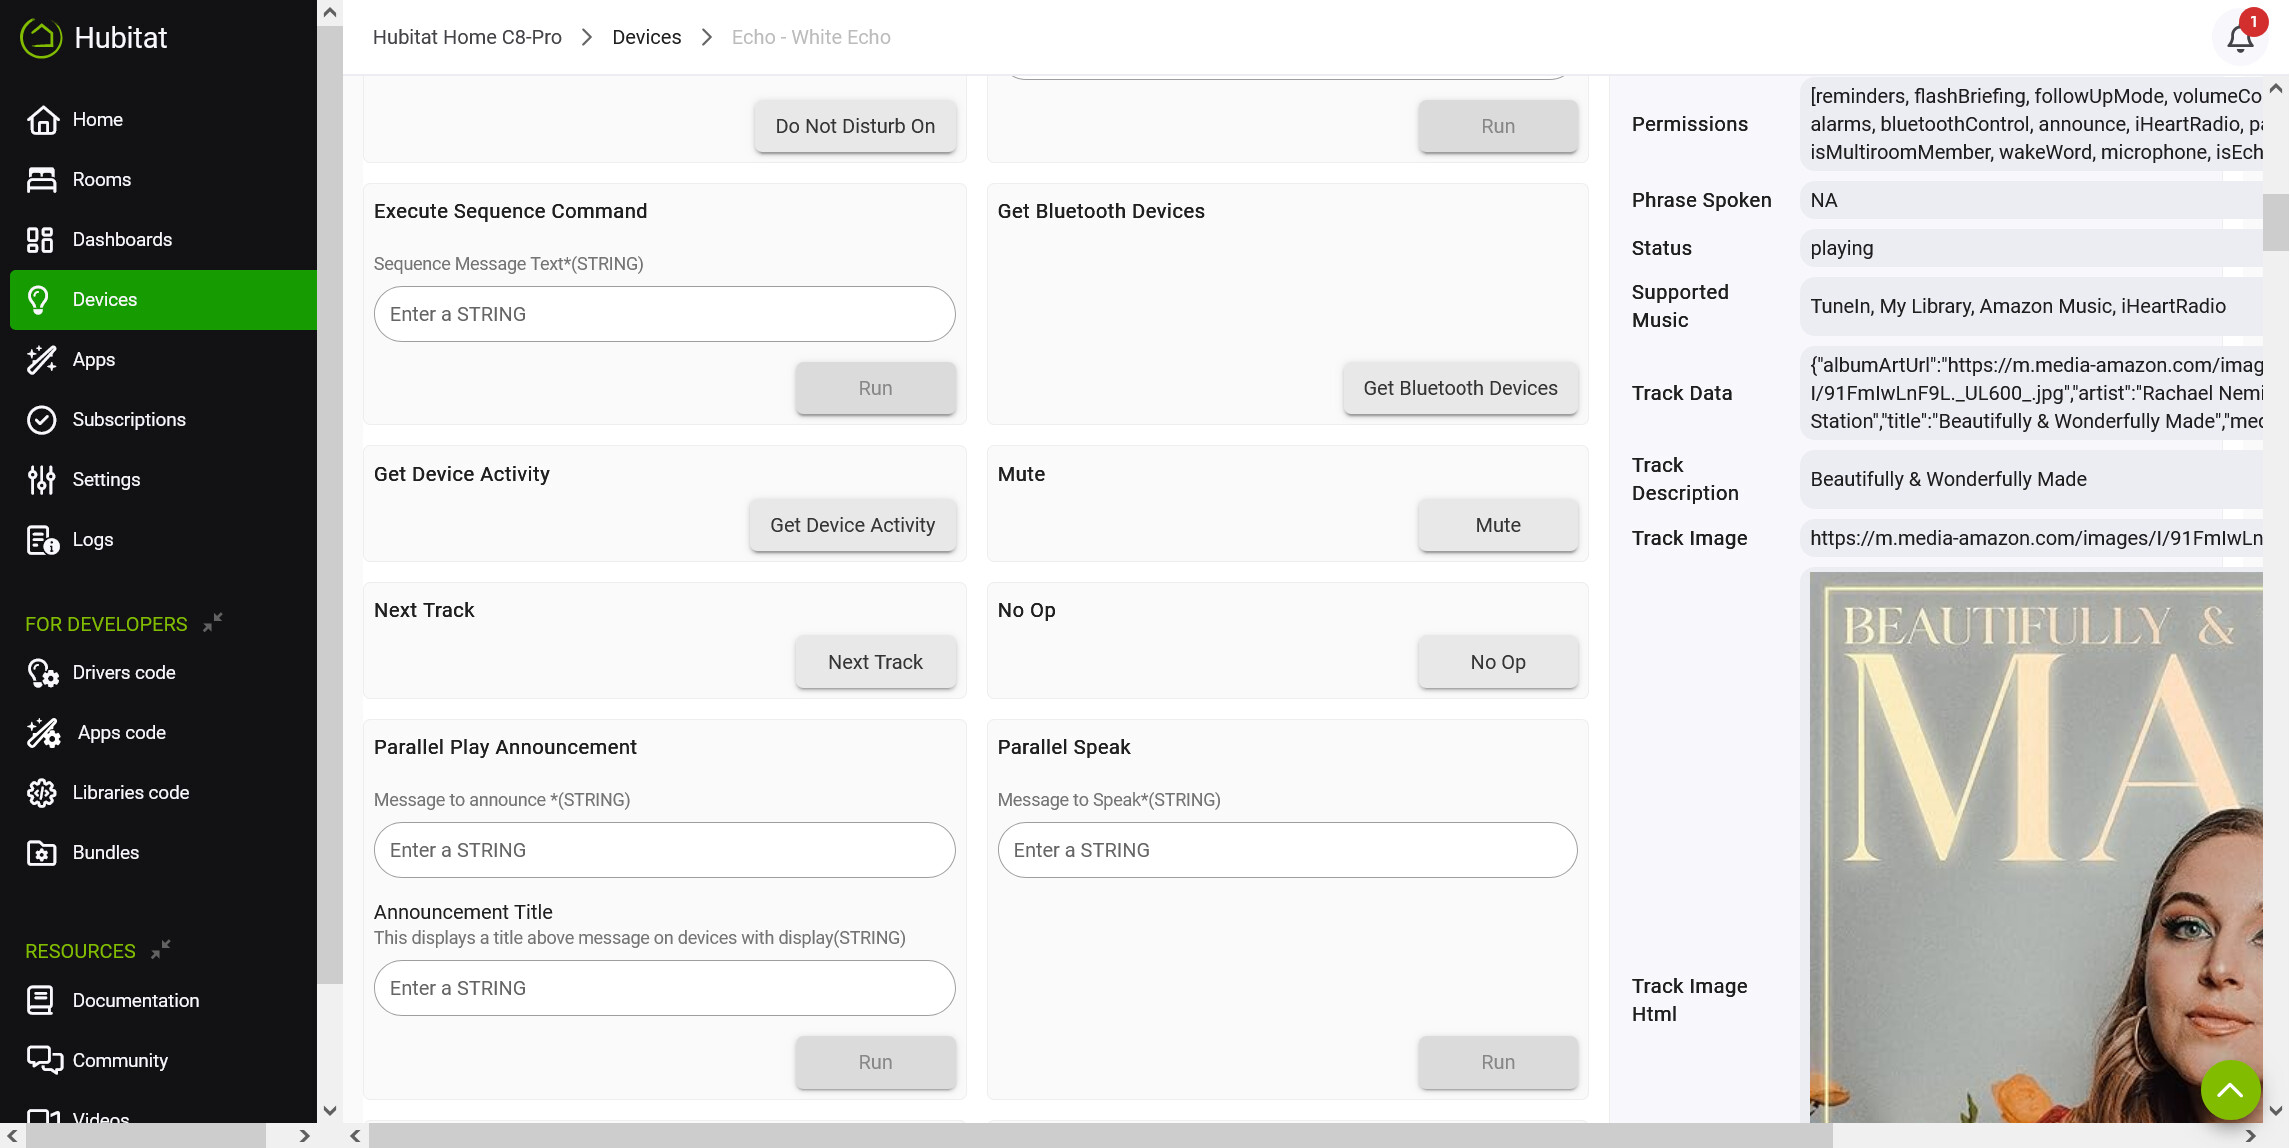This screenshot has height=1148, width=2290.
Task: Open Rooms from the bed icon
Action: [x=42, y=180]
